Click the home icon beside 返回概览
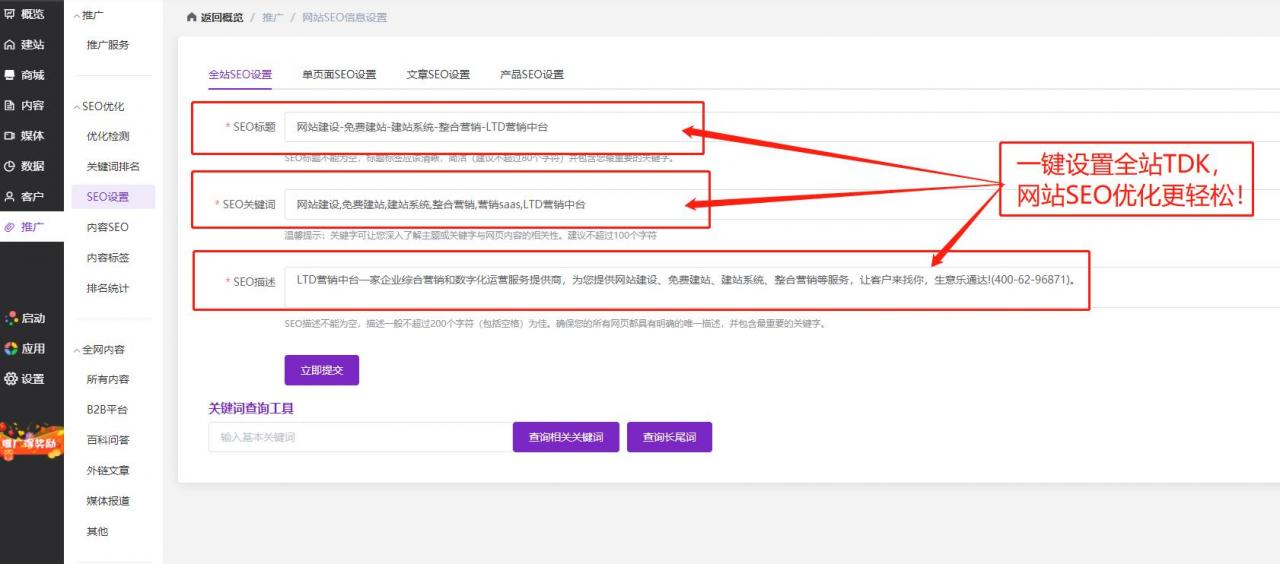This screenshot has width=1280, height=564. [192, 18]
